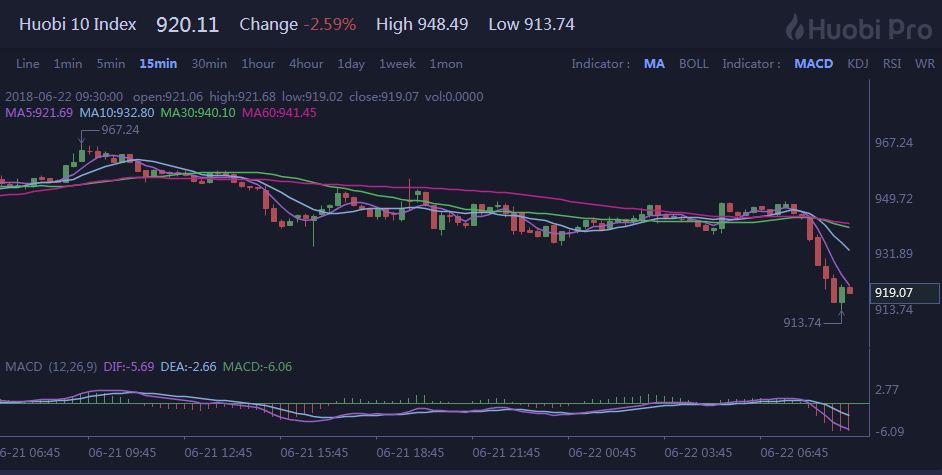Viewport: 942px width, 475px height.
Task: Toggle the MACD sub-indicator
Action: click(x=814, y=64)
